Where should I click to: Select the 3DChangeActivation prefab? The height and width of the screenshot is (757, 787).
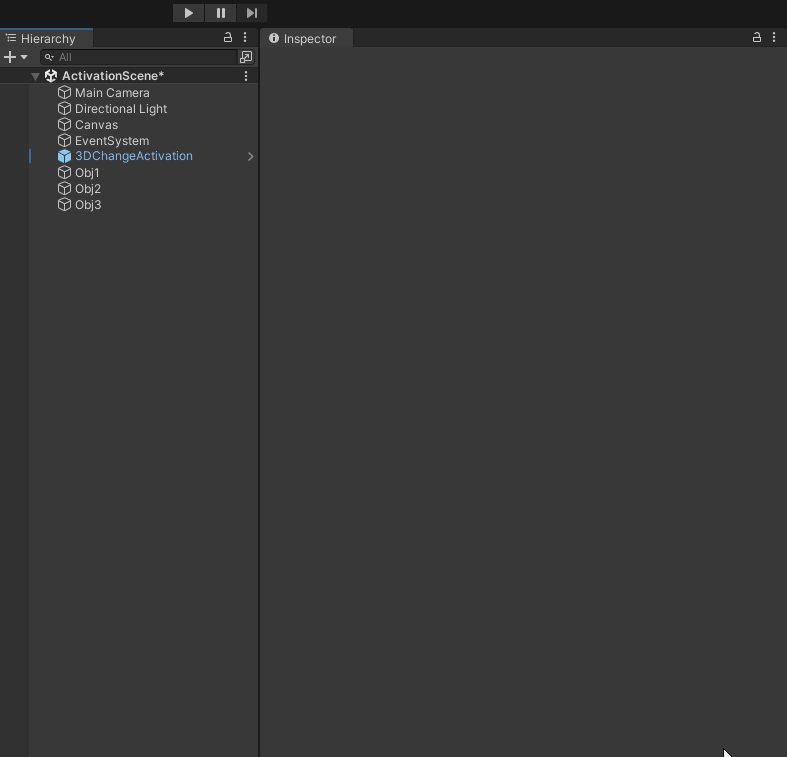(x=134, y=156)
